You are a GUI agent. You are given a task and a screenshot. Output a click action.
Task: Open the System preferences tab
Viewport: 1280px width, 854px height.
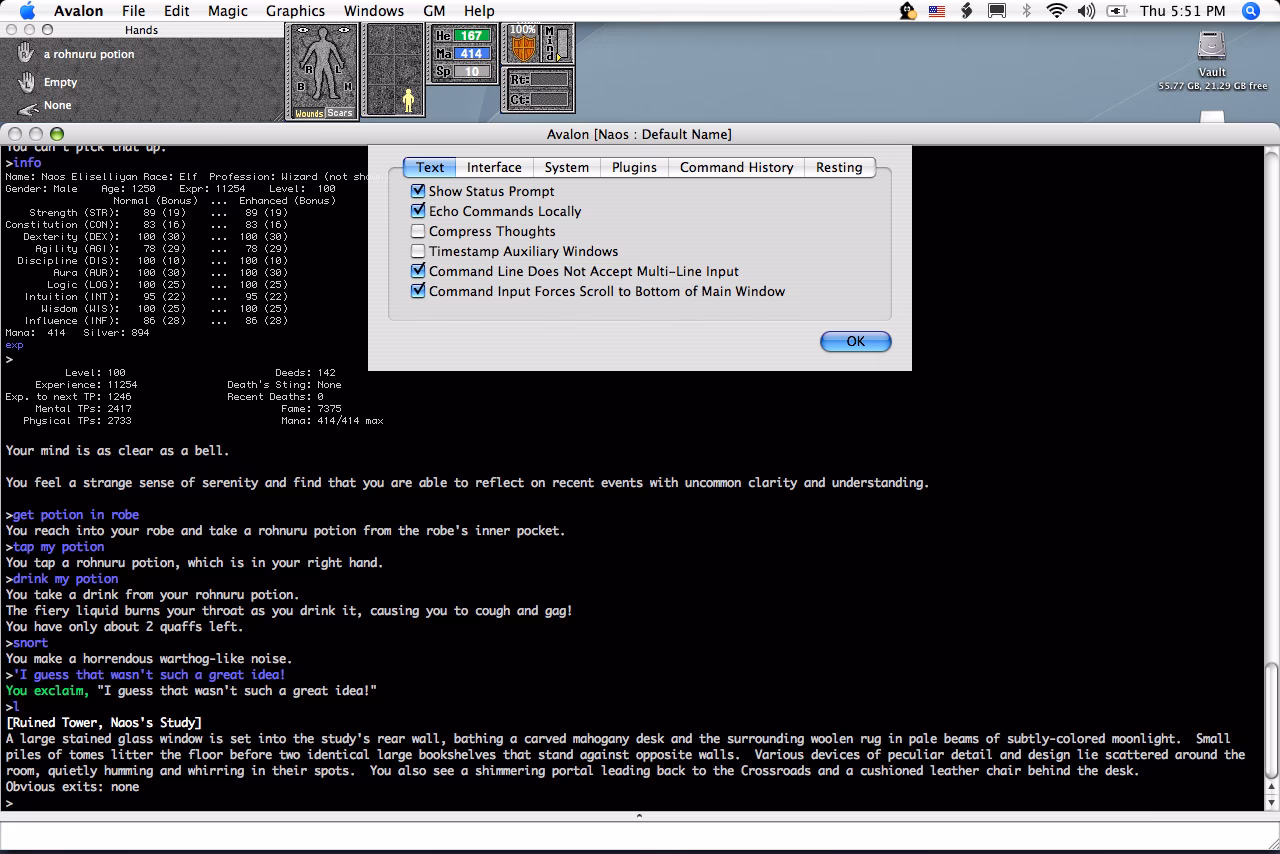pos(566,167)
